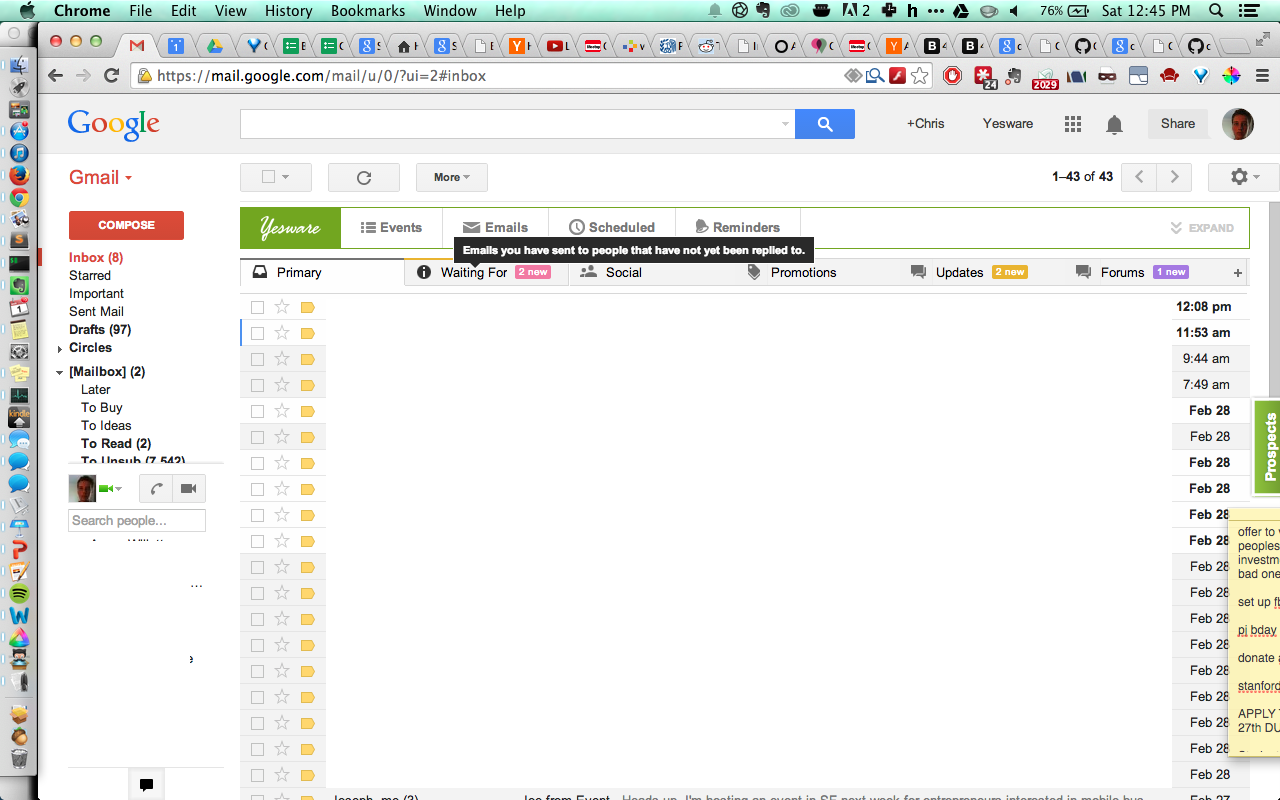Click the red COMPOSE button
Screen dimensions: 1280x800
126,225
